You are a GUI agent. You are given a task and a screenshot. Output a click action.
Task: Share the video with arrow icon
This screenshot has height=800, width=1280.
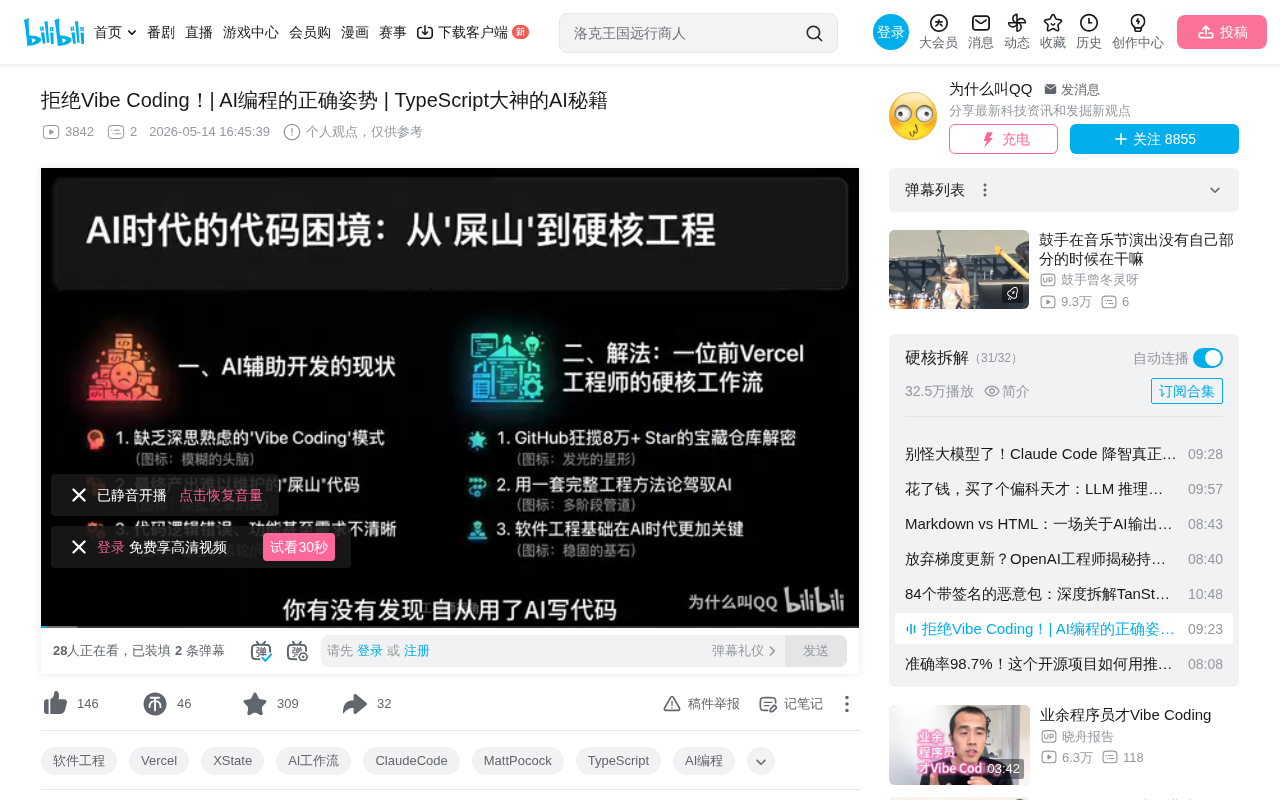[355, 704]
